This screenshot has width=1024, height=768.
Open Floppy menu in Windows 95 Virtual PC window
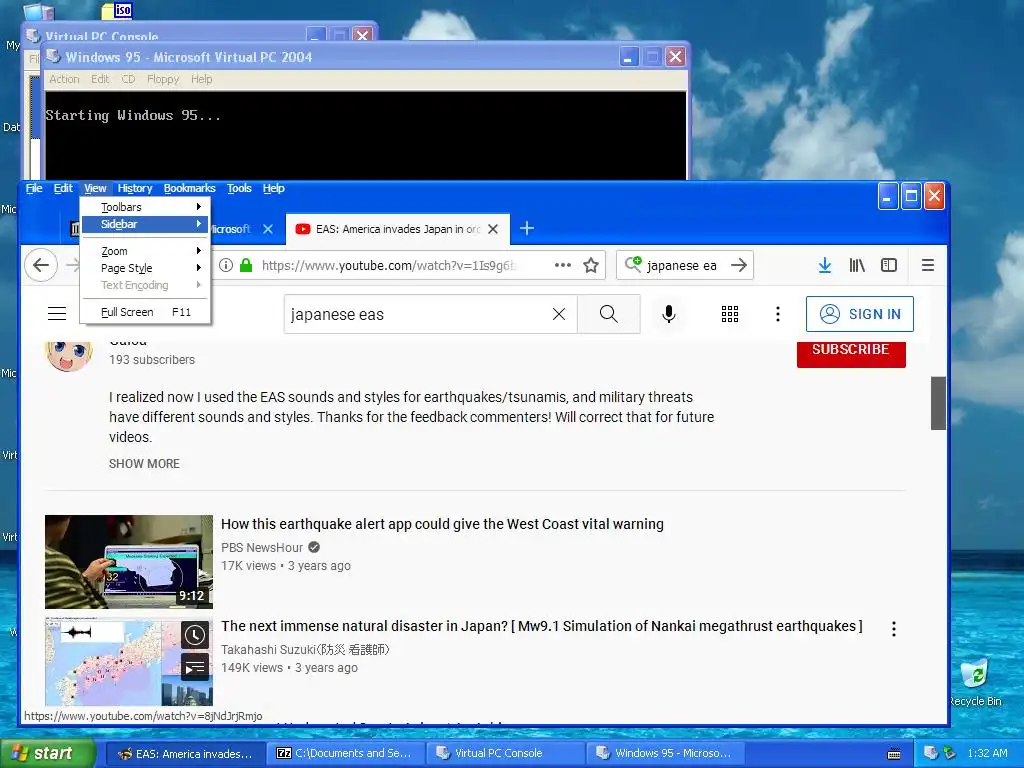point(163,79)
